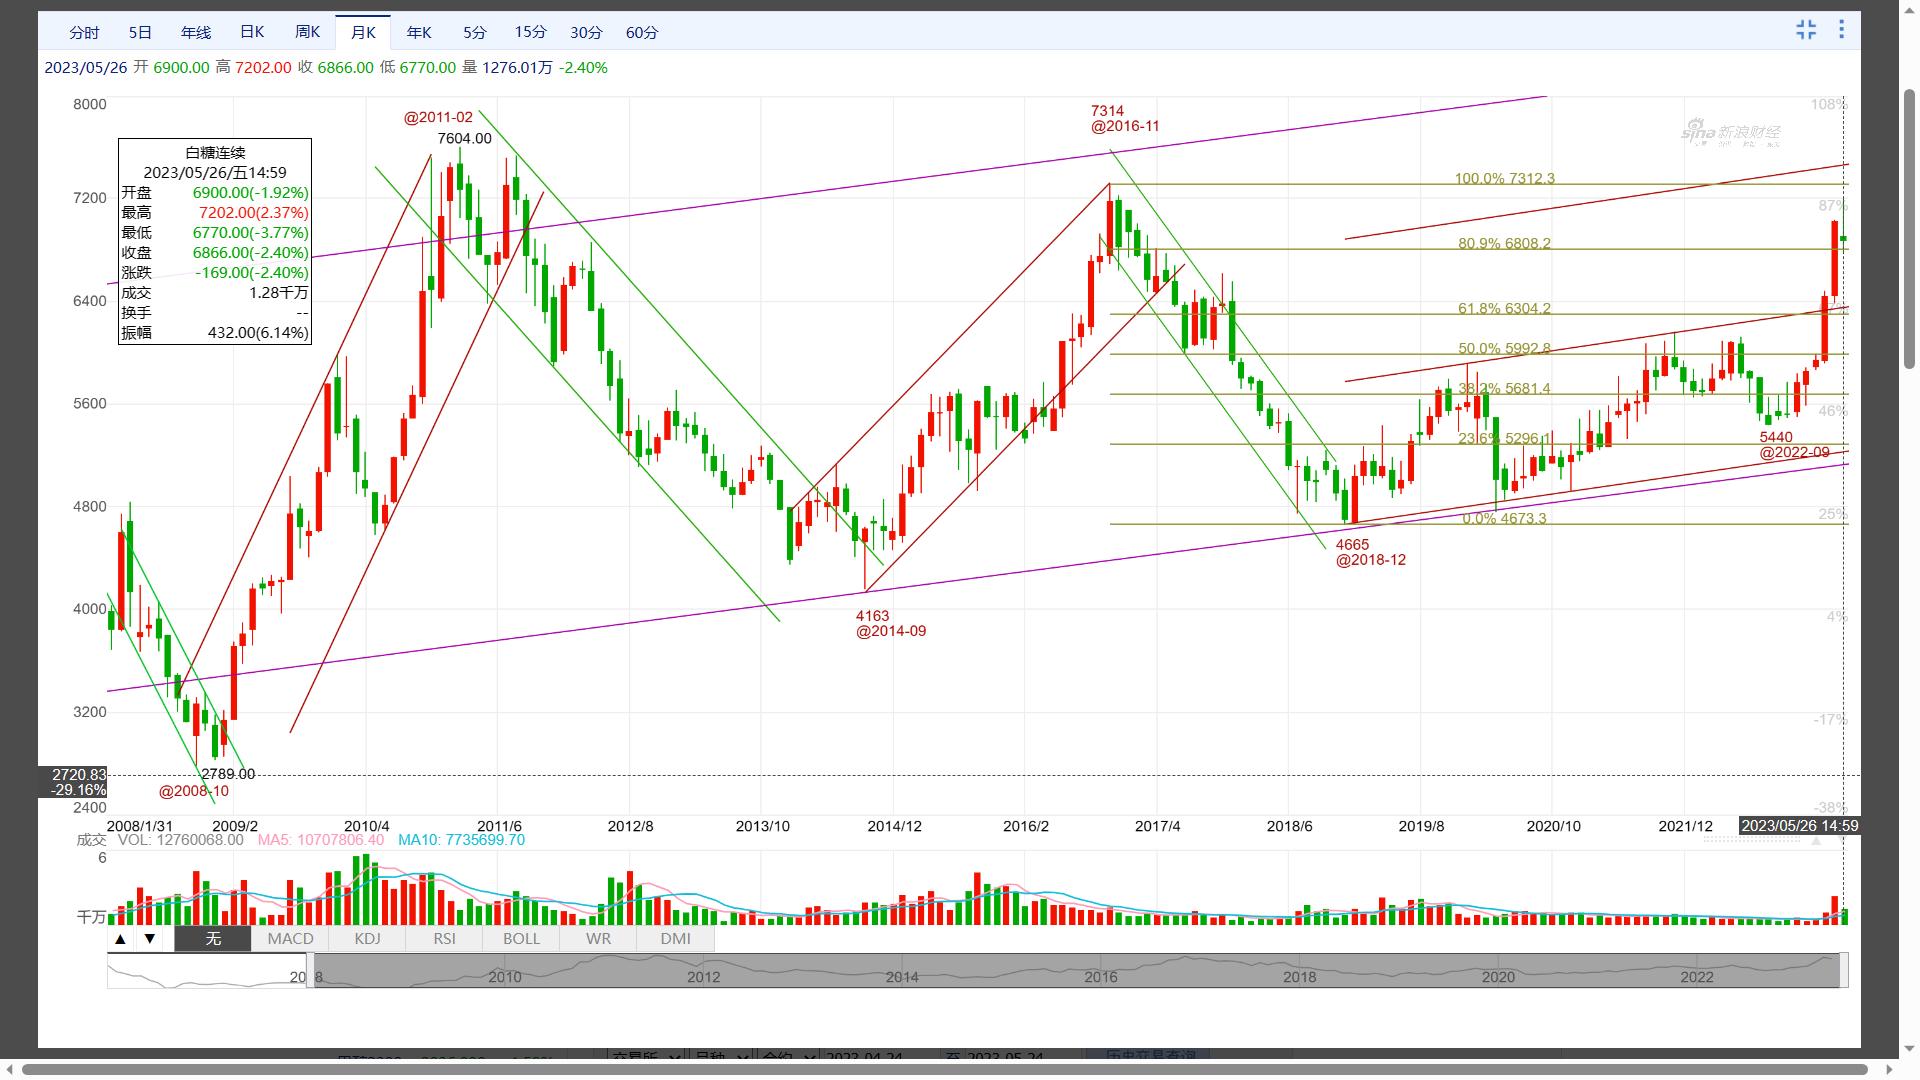Viewport: 1920px width, 1080px height.
Task: Switch to the 日K daily chart tab
Action: click(x=252, y=32)
